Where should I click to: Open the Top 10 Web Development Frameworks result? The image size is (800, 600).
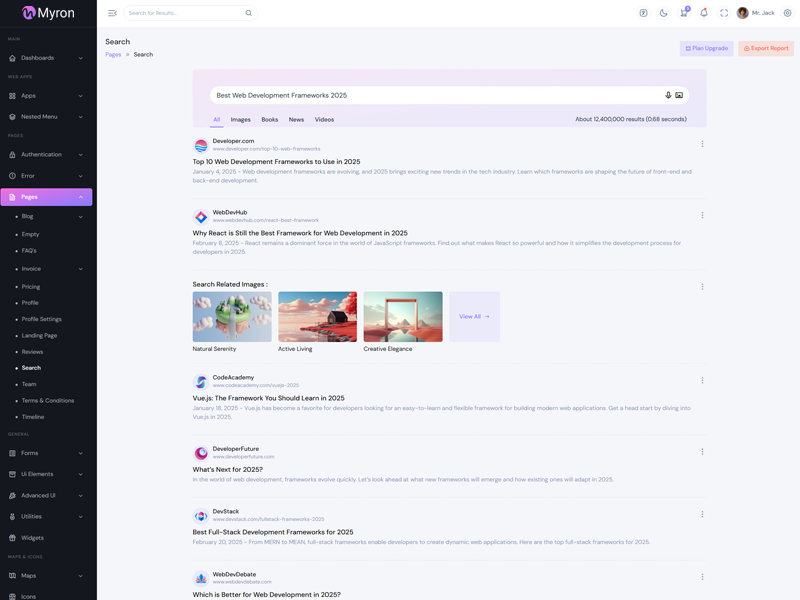[276, 161]
